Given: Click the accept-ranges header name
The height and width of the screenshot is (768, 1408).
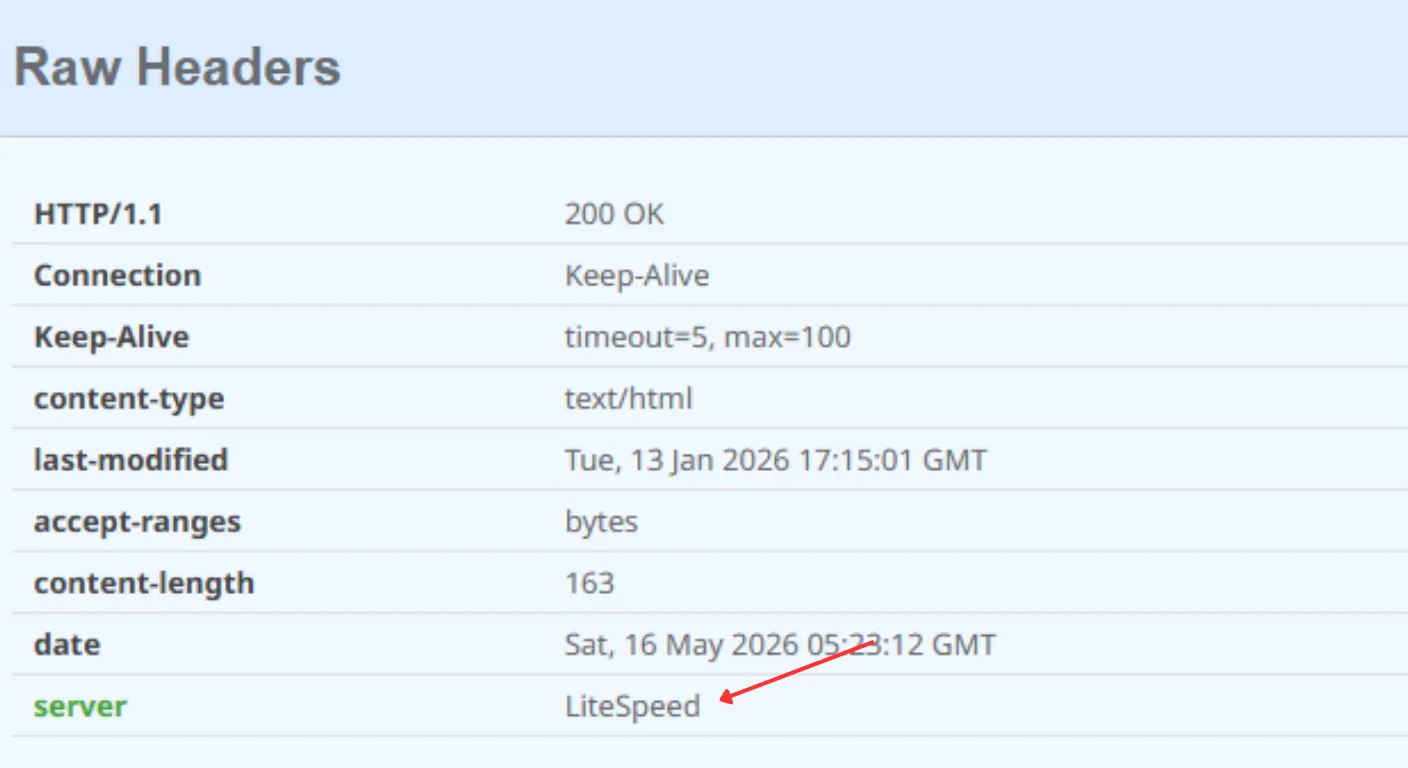Looking at the screenshot, I should (137, 522).
